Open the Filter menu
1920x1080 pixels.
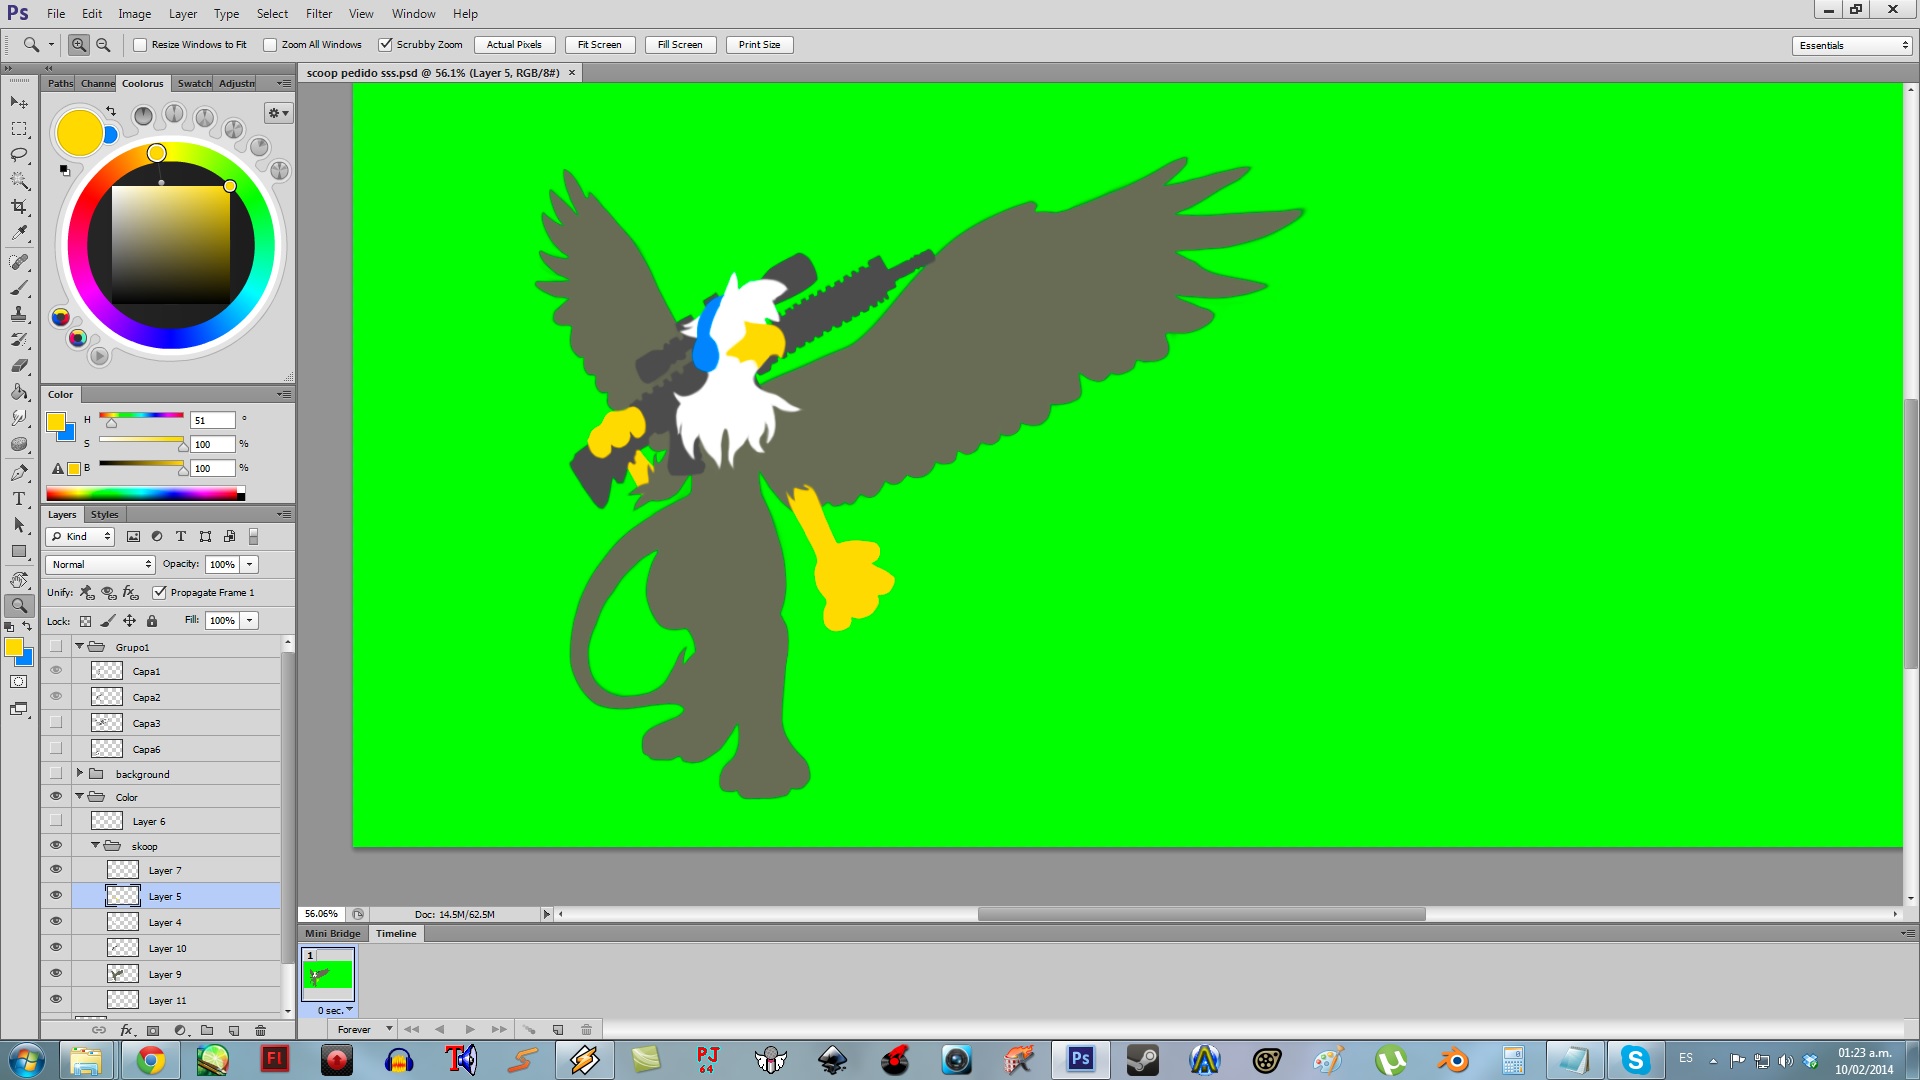[x=319, y=14]
